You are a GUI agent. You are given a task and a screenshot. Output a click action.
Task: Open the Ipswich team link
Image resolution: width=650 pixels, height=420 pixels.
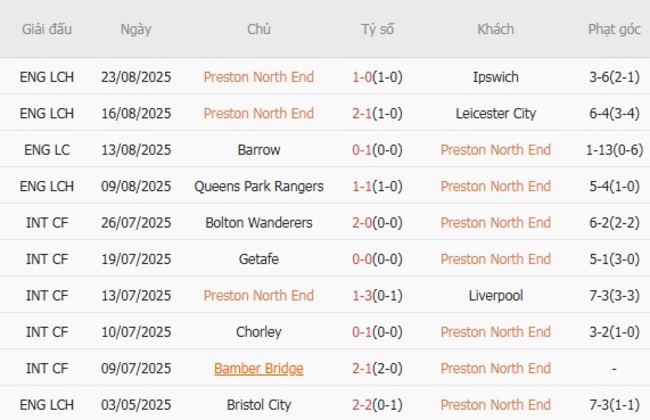coord(495,76)
